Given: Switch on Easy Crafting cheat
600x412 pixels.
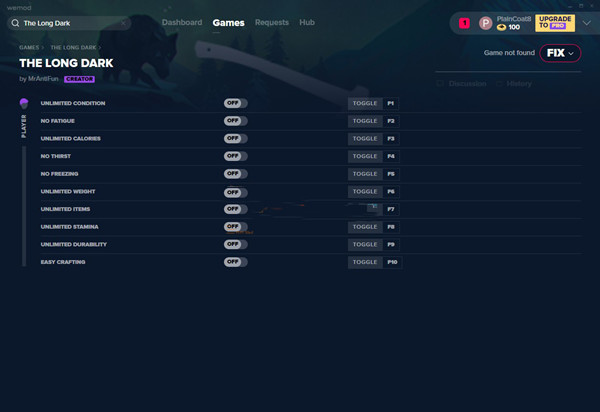Looking at the screenshot, I should [236, 262].
